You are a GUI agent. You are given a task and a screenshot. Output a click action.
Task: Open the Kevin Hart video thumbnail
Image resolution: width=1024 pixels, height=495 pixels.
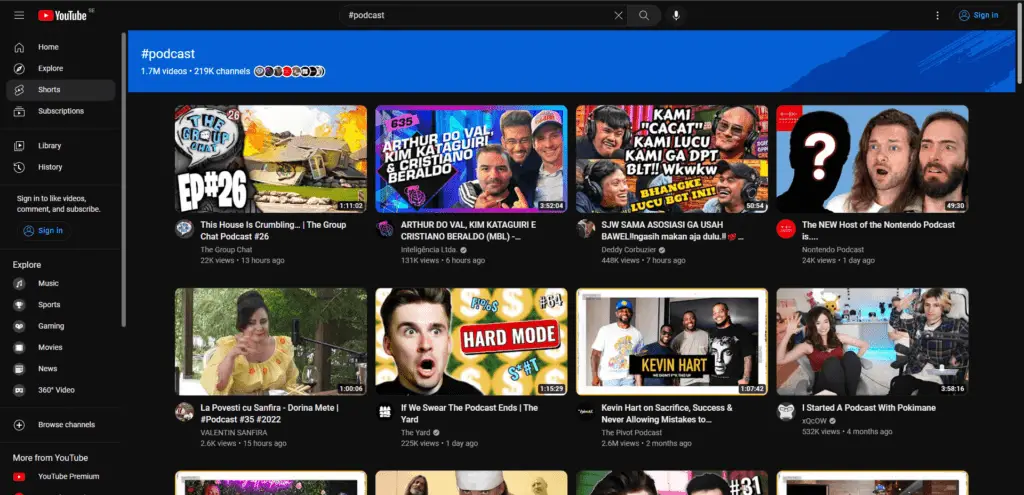(x=672, y=342)
